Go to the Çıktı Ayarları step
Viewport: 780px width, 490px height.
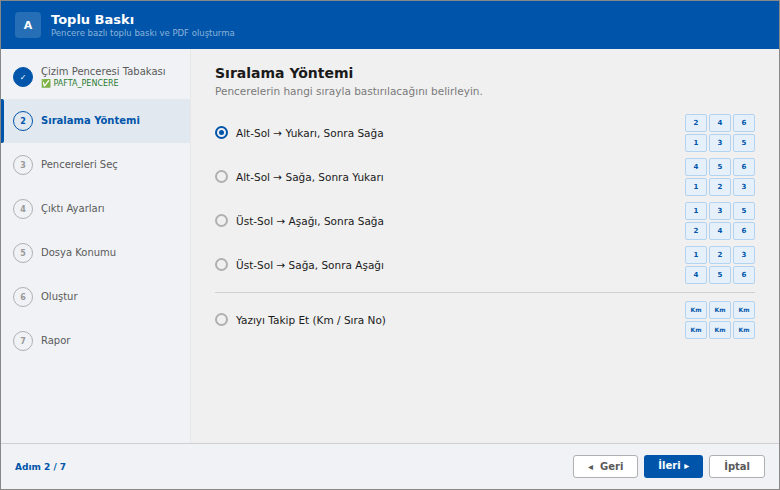pos(96,209)
